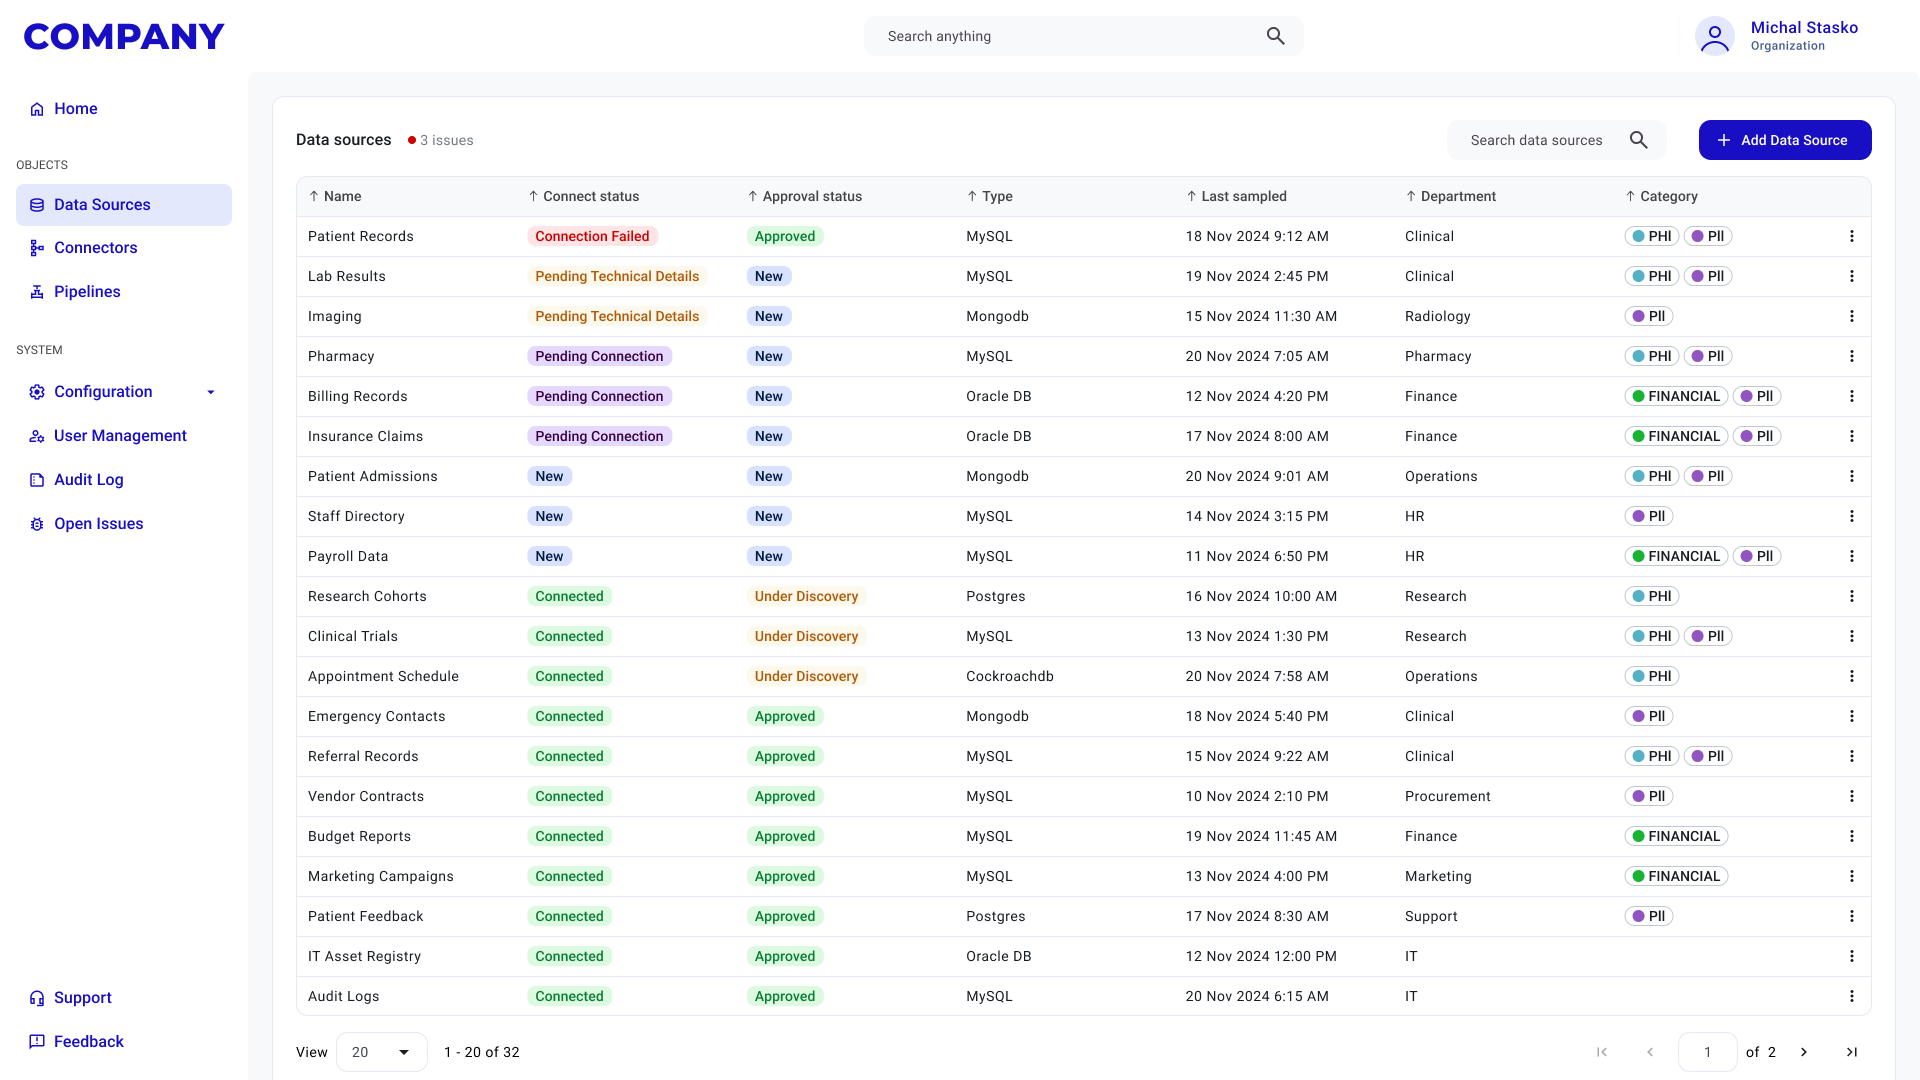
Task: Select Data Sources in sidebar
Action: (124, 204)
